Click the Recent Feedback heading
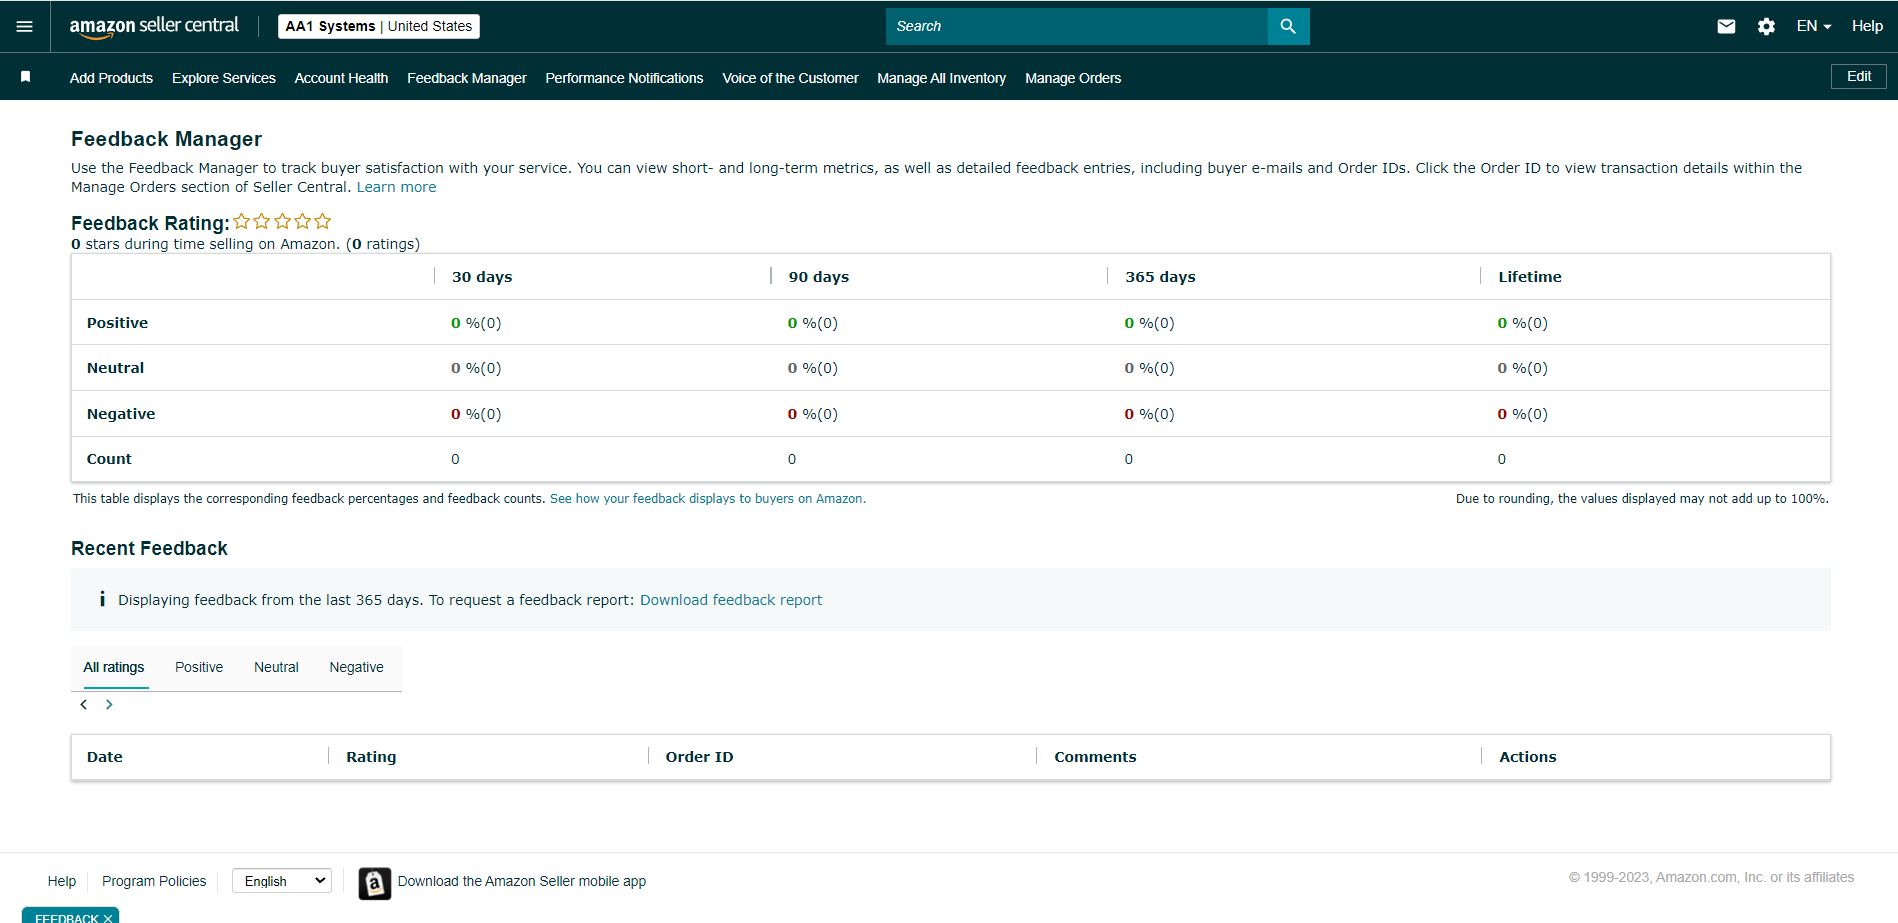The image size is (1898, 923). tap(149, 548)
